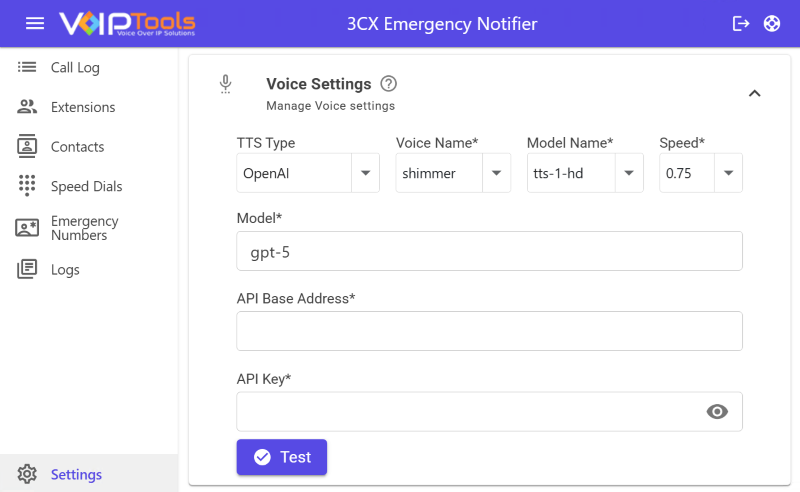Open the Model Name dropdown
Viewport: 800px width, 492px height.
[x=628, y=173]
